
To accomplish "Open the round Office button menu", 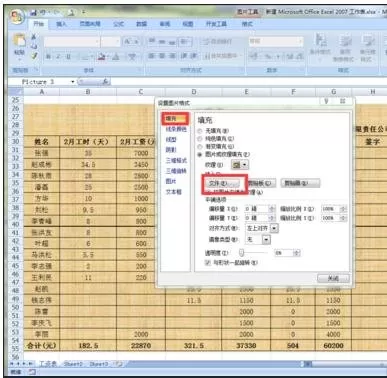I will (17, 17).
